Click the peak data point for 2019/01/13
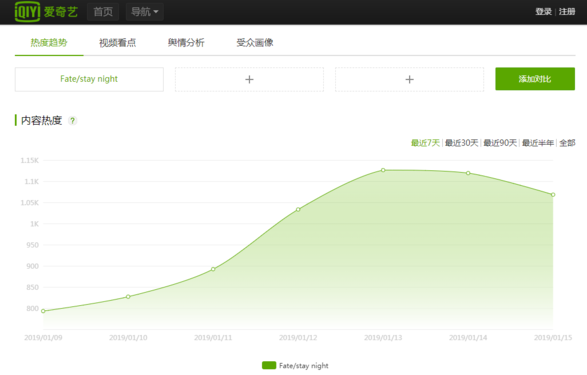This screenshot has width=587, height=375. [383, 170]
